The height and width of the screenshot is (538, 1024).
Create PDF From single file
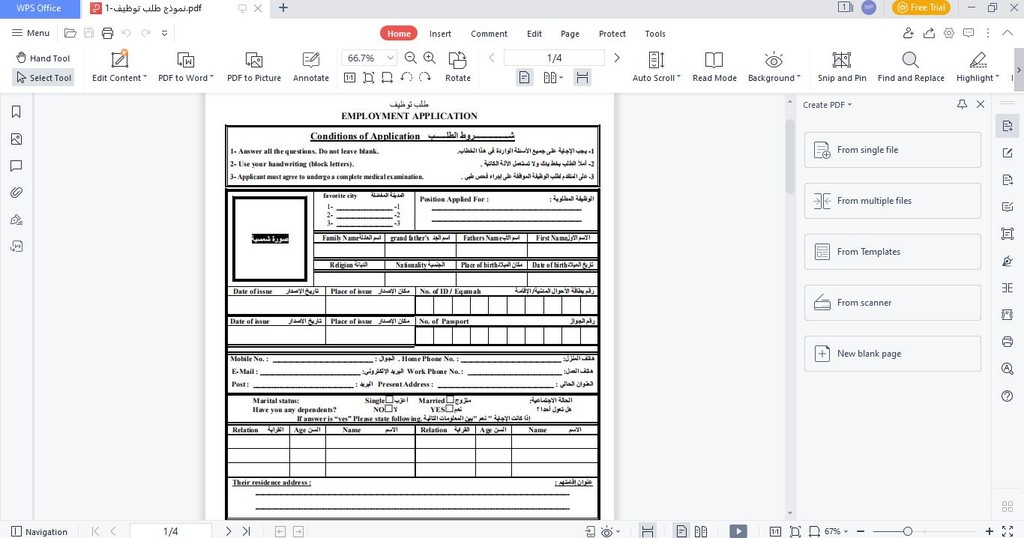tap(892, 150)
